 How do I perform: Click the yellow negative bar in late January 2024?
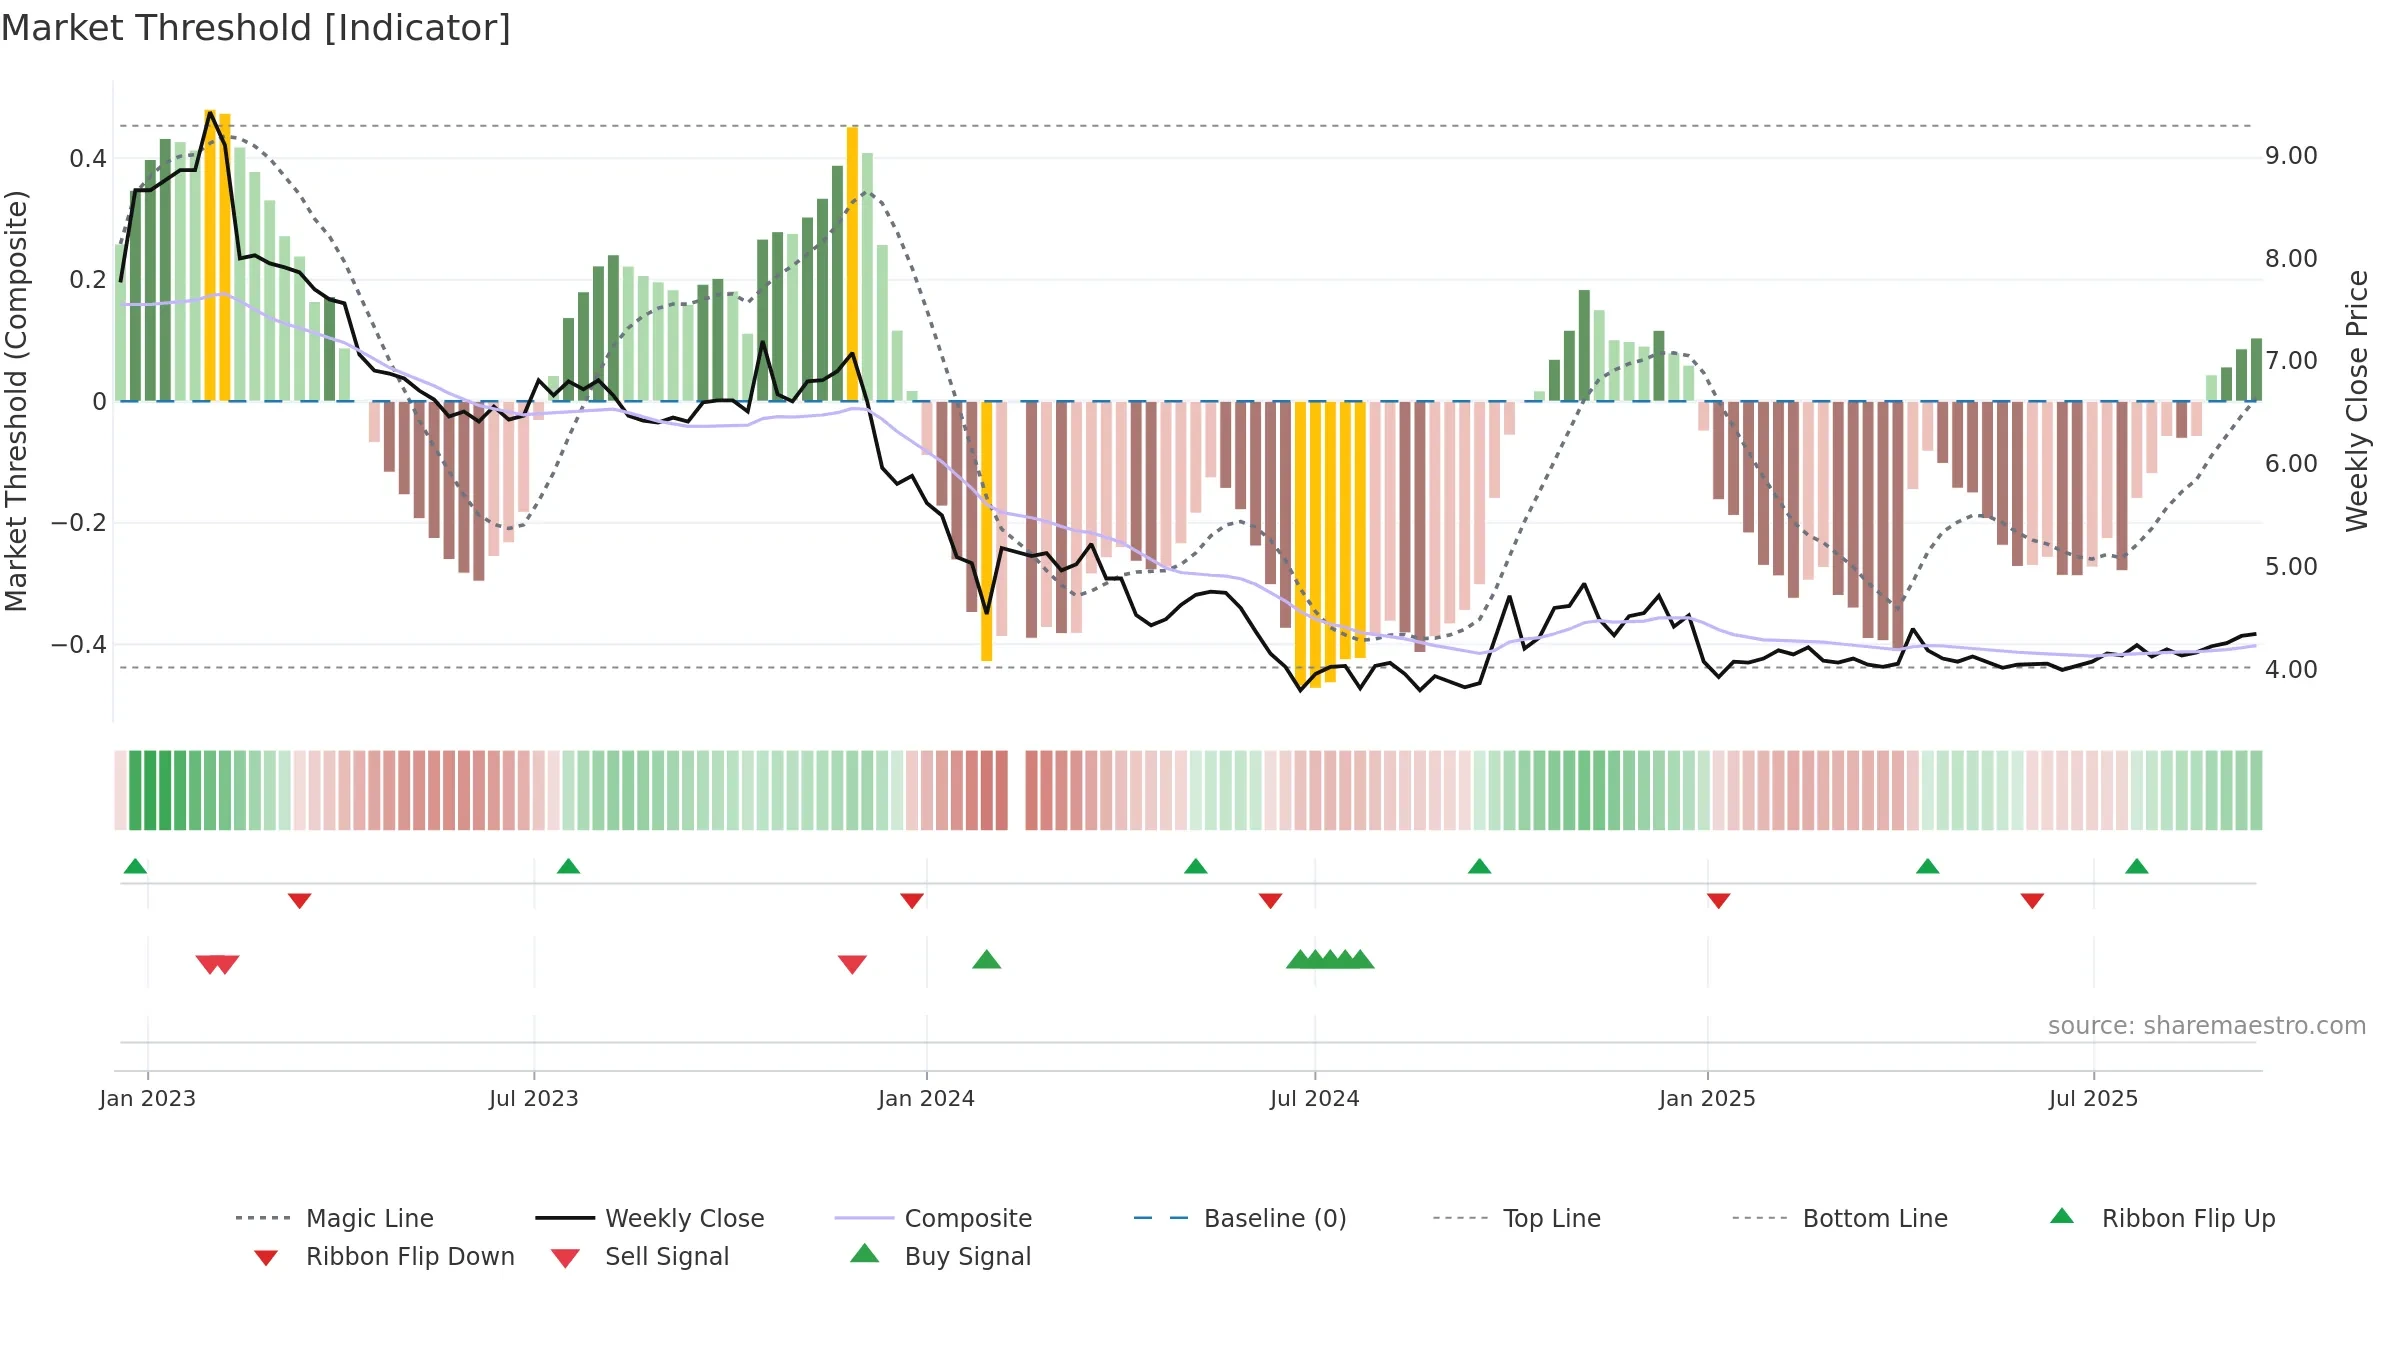tap(986, 531)
